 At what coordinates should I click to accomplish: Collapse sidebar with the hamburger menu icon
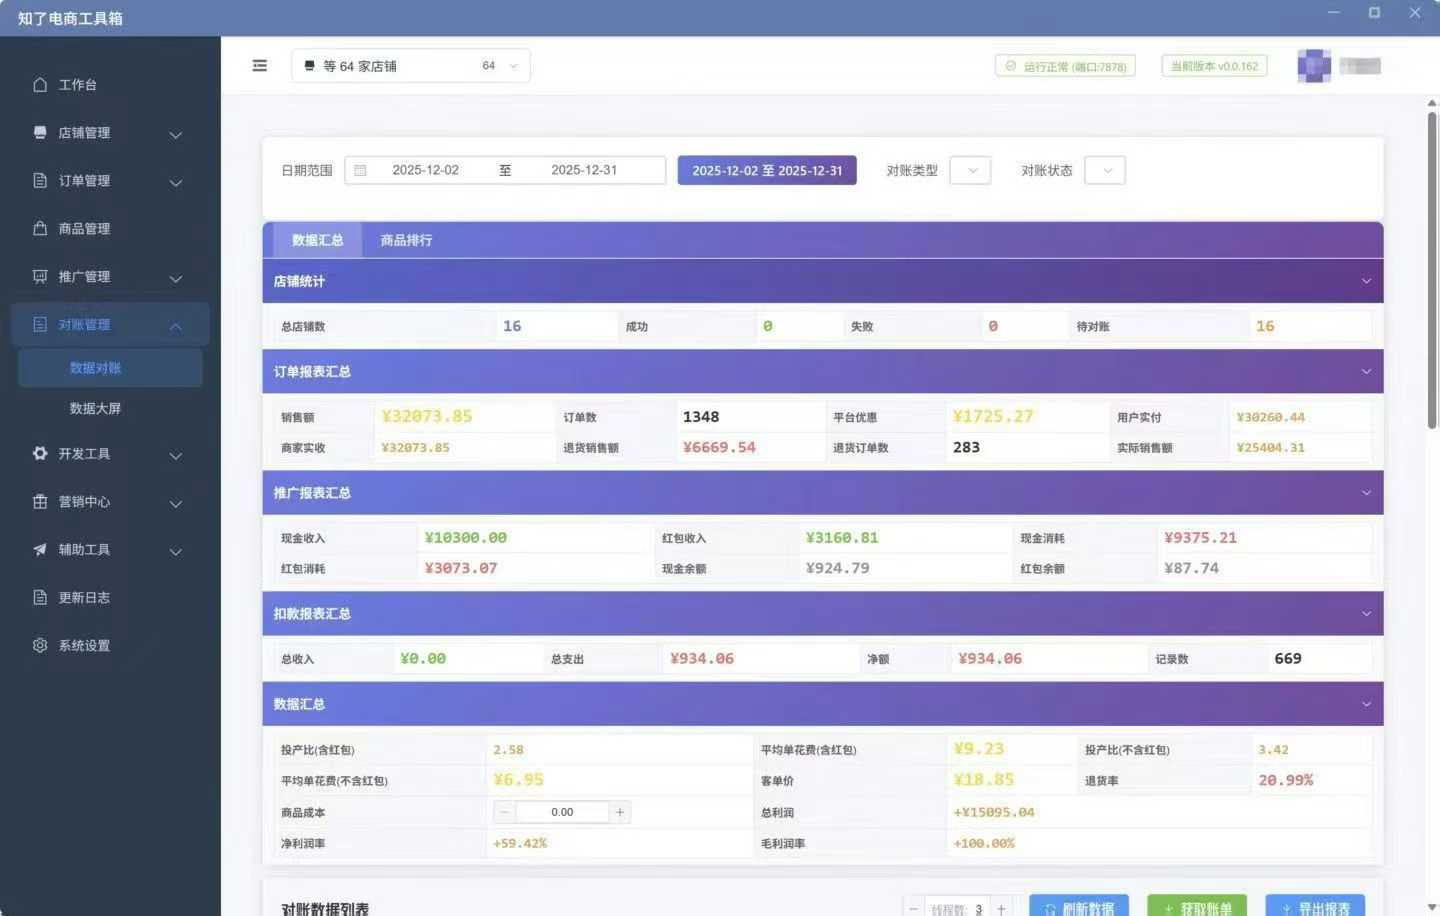(x=260, y=66)
